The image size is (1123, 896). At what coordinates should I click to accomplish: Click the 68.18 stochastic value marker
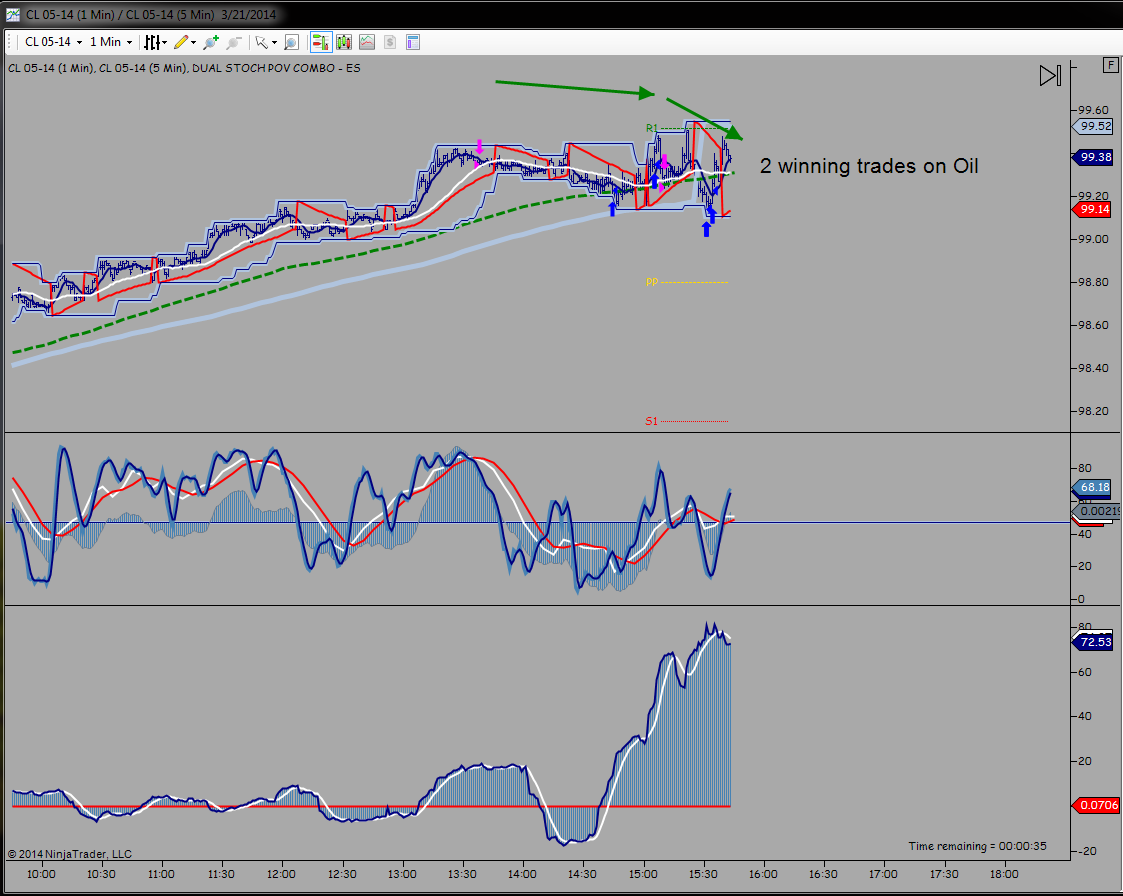1093,487
